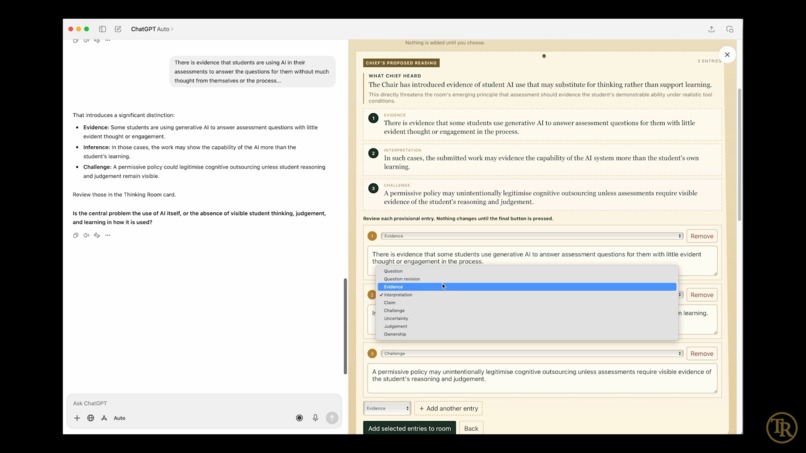This screenshot has width=806, height=453.
Task: Select Uncertainty from the type list
Action: (527, 319)
